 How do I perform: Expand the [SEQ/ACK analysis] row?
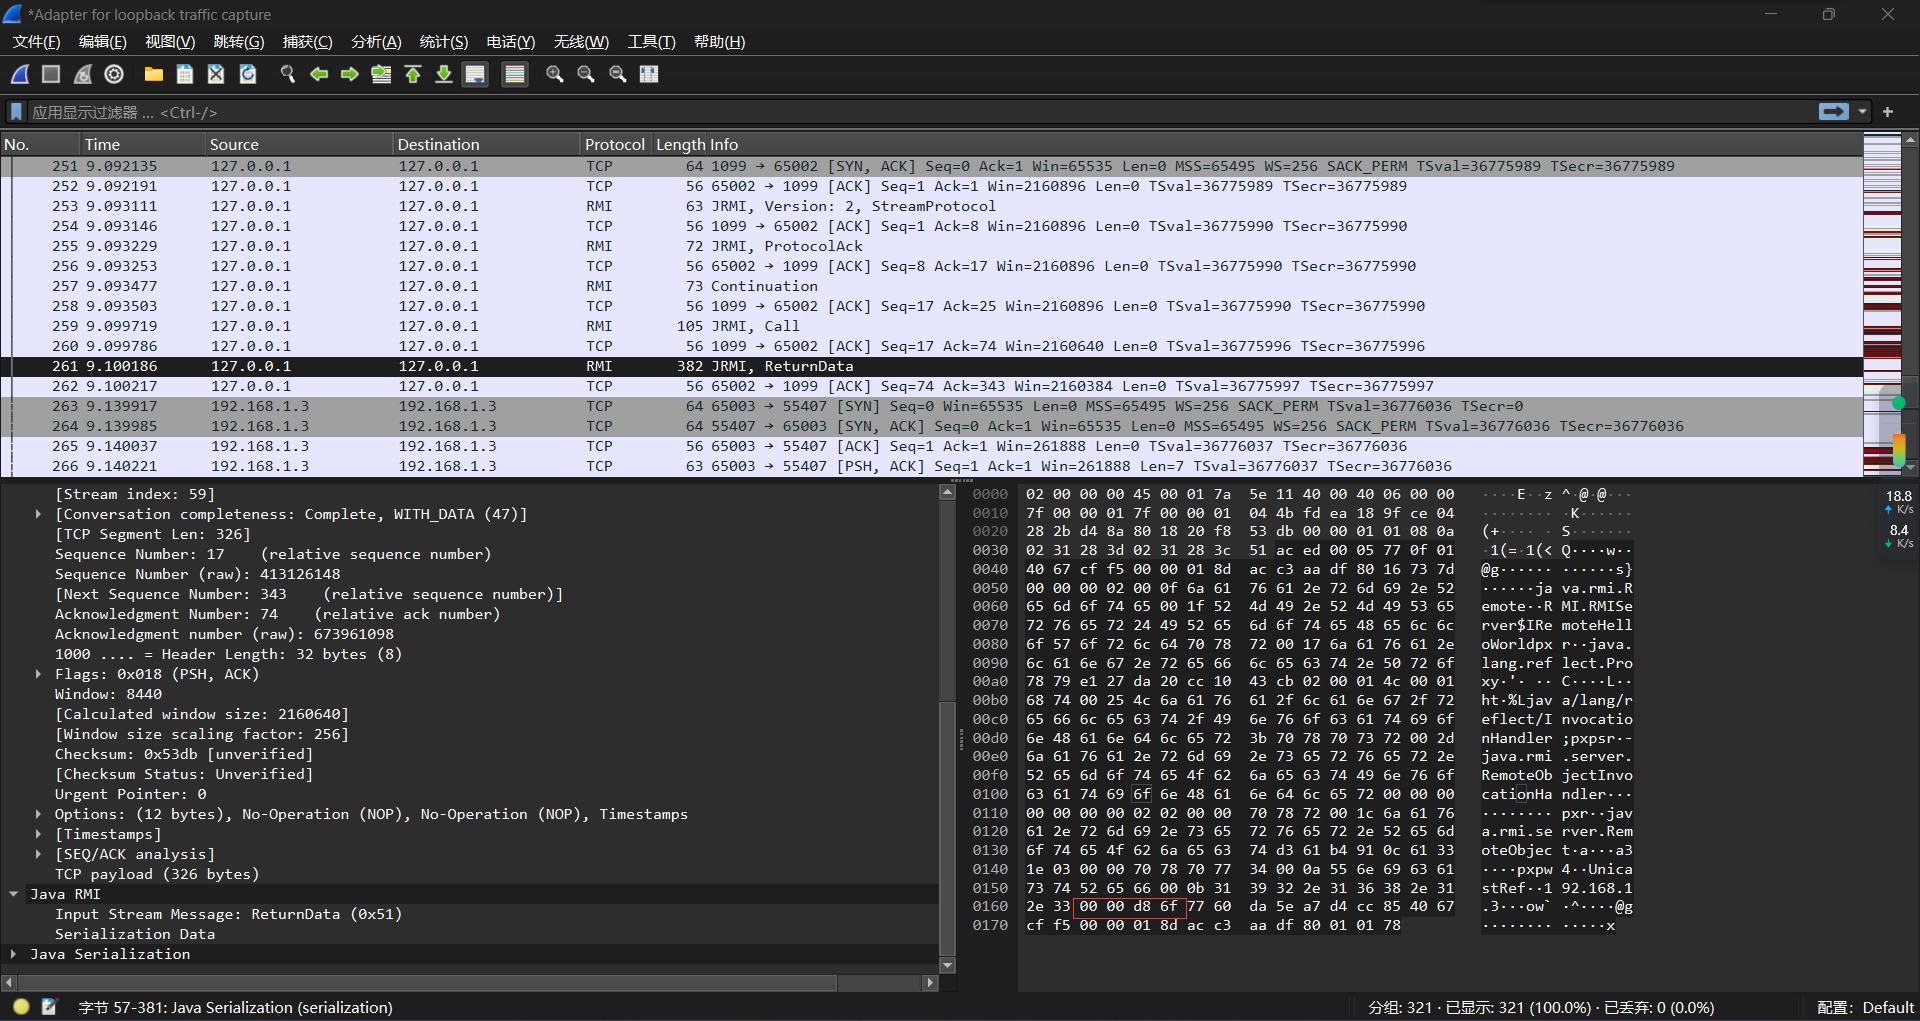coord(38,854)
